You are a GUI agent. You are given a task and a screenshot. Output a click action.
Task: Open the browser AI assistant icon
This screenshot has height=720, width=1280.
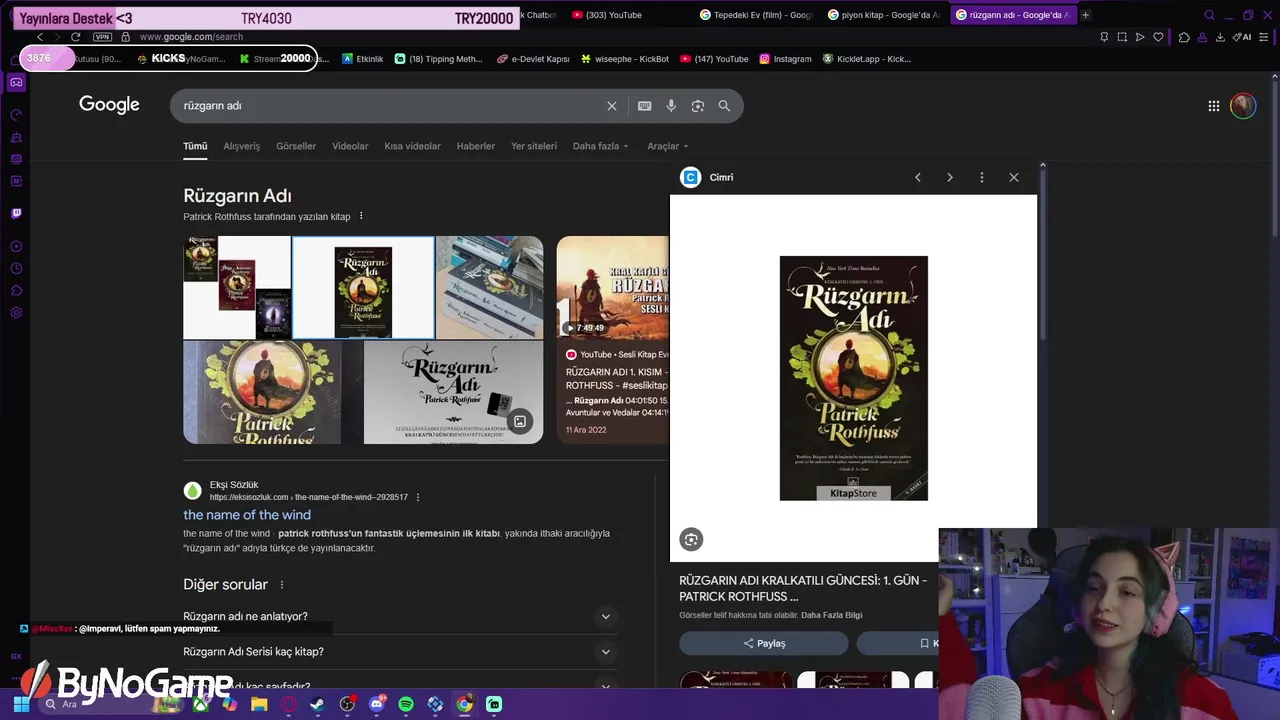click(1243, 37)
